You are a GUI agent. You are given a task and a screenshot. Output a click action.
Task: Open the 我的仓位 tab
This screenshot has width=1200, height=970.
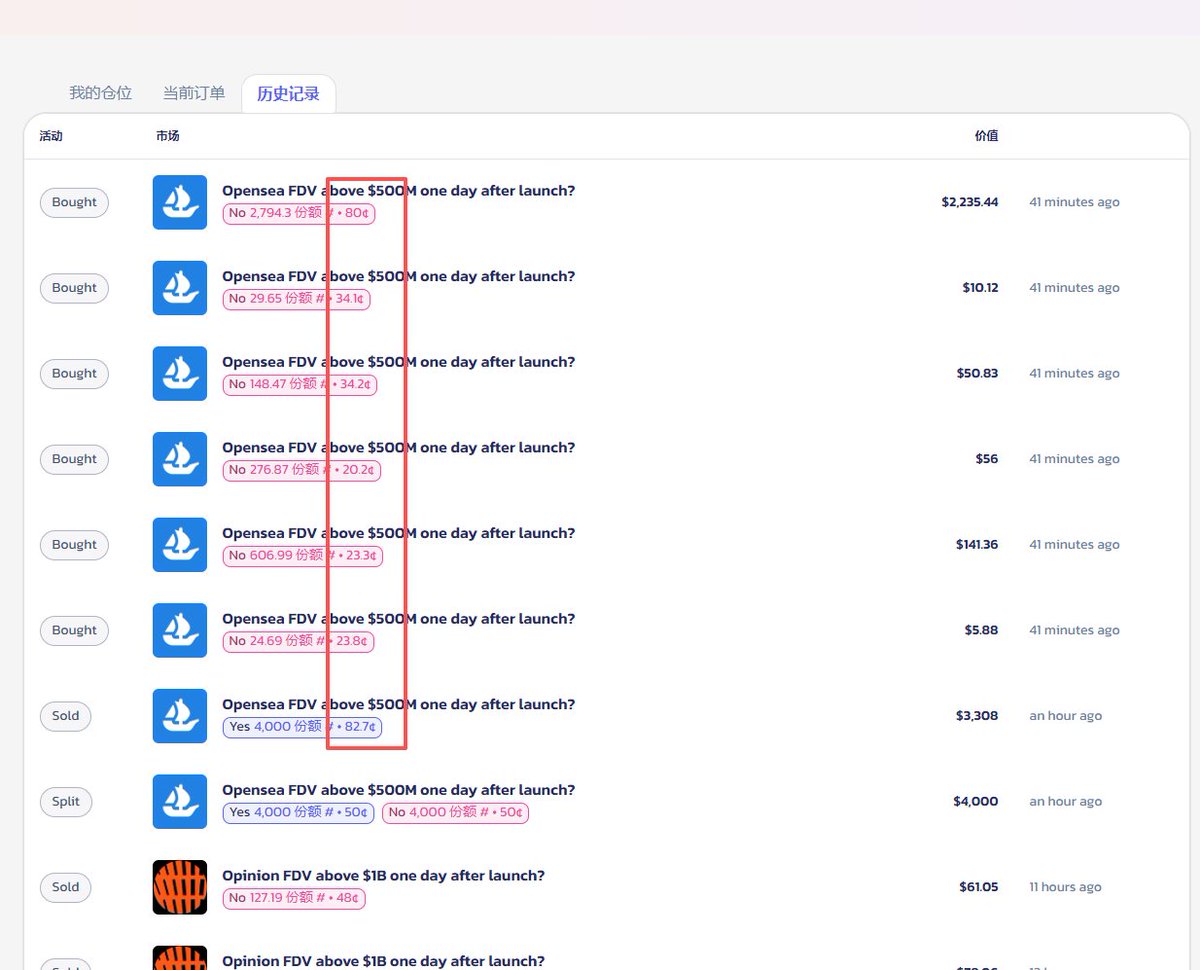(100, 93)
